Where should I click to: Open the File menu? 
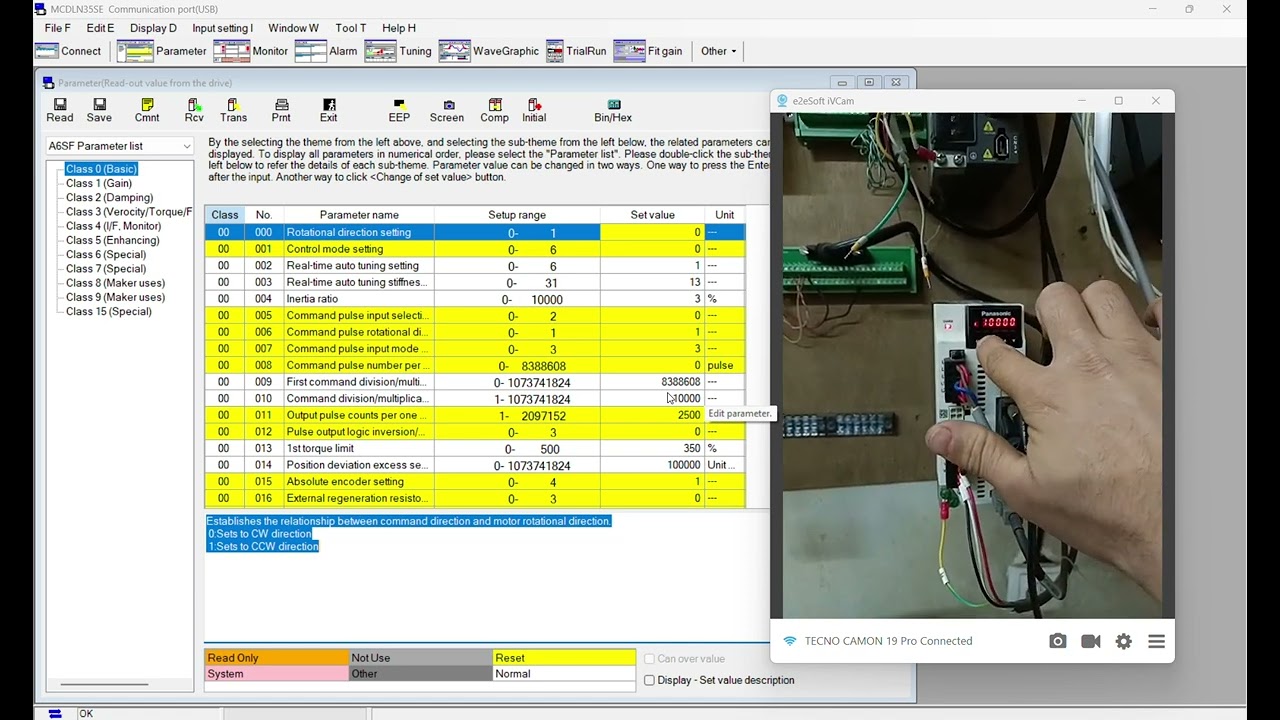[x=57, y=28]
